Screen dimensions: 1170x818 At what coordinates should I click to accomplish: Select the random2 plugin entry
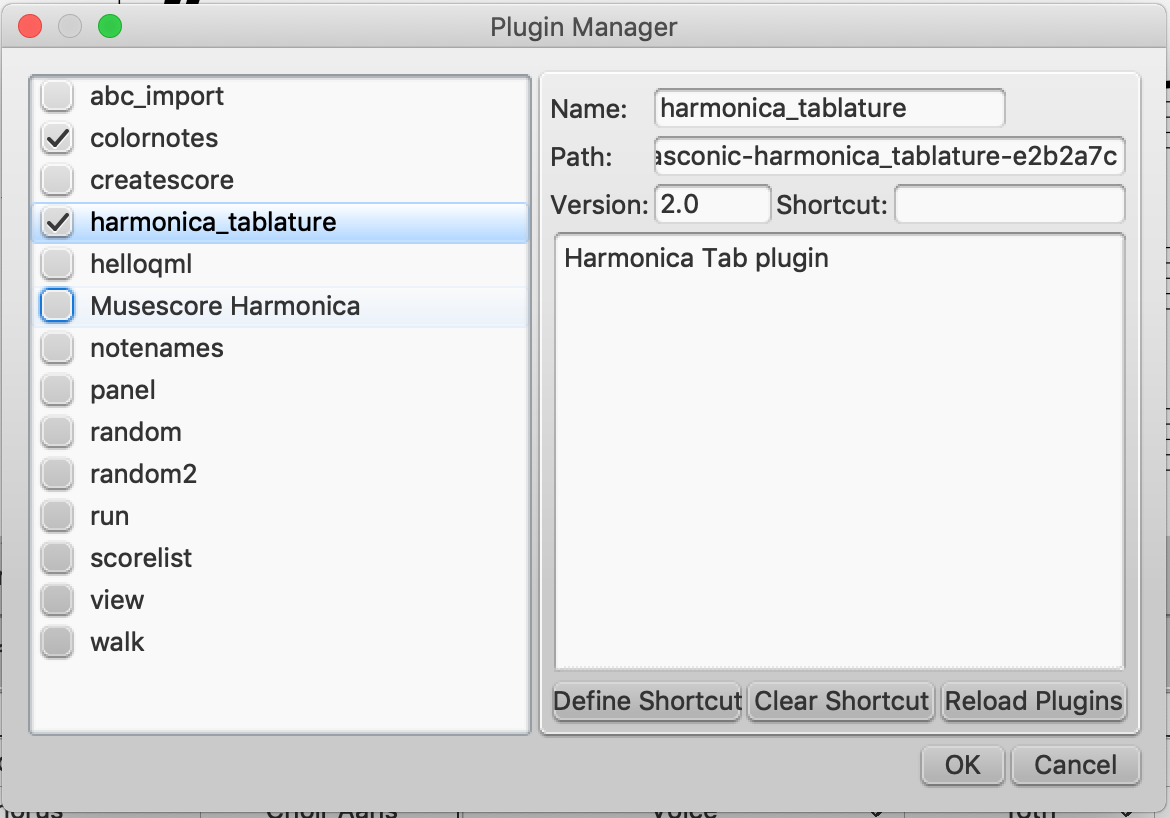[x=281, y=474]
